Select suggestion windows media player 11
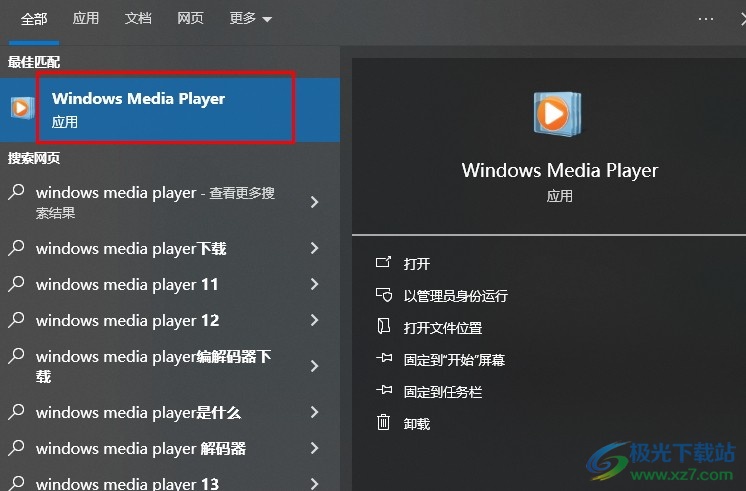This screenshot has width=746, height=491. 169,285
